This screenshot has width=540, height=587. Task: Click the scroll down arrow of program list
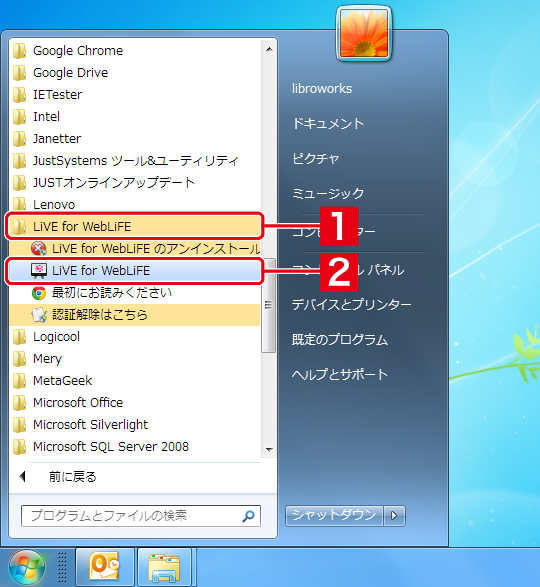coord(269,449)
